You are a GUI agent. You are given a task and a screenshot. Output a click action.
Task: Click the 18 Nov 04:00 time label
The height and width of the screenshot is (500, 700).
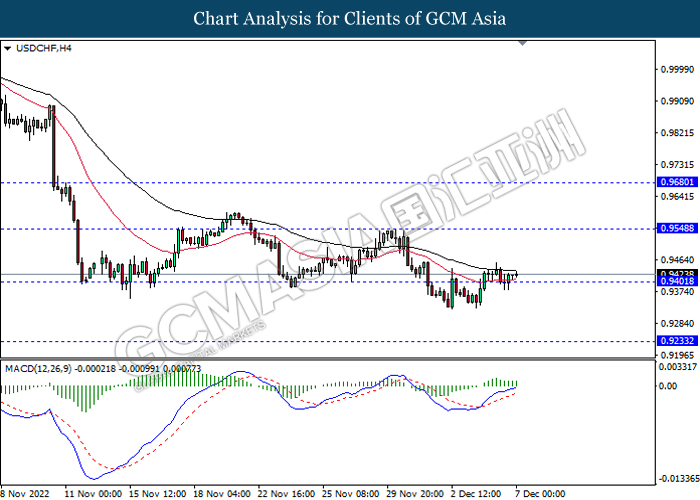click(x=222, y=494)
